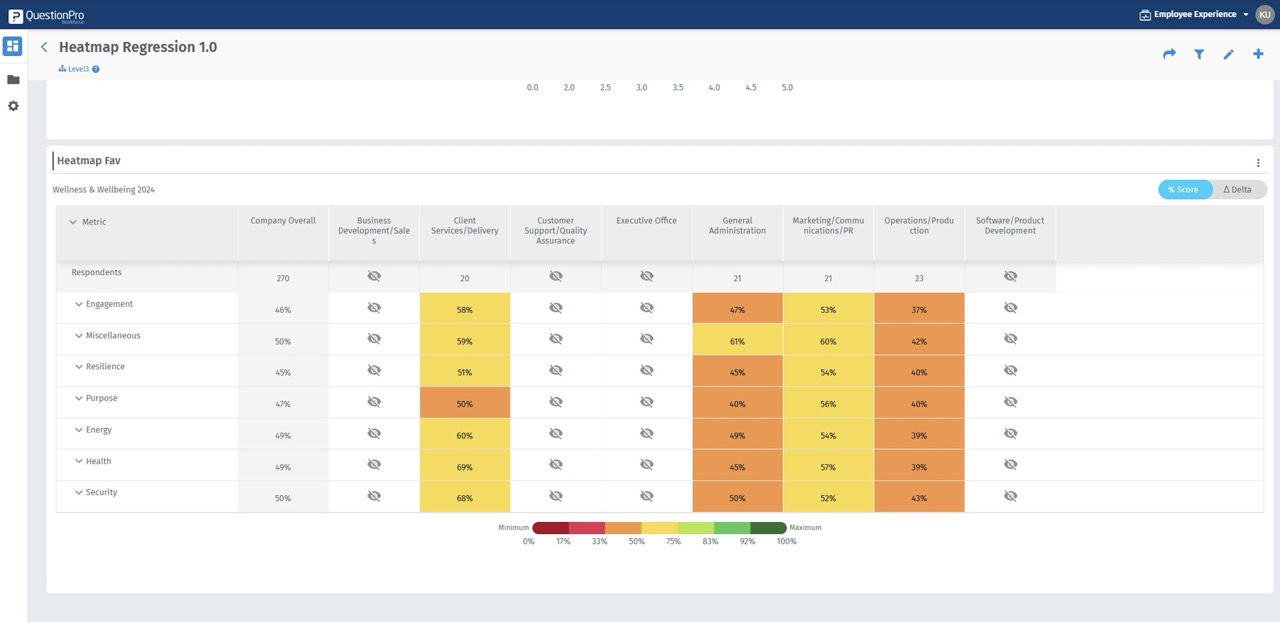Go back using the left arrow
The height and width of the screenshot is (622, 1280).
44,47
